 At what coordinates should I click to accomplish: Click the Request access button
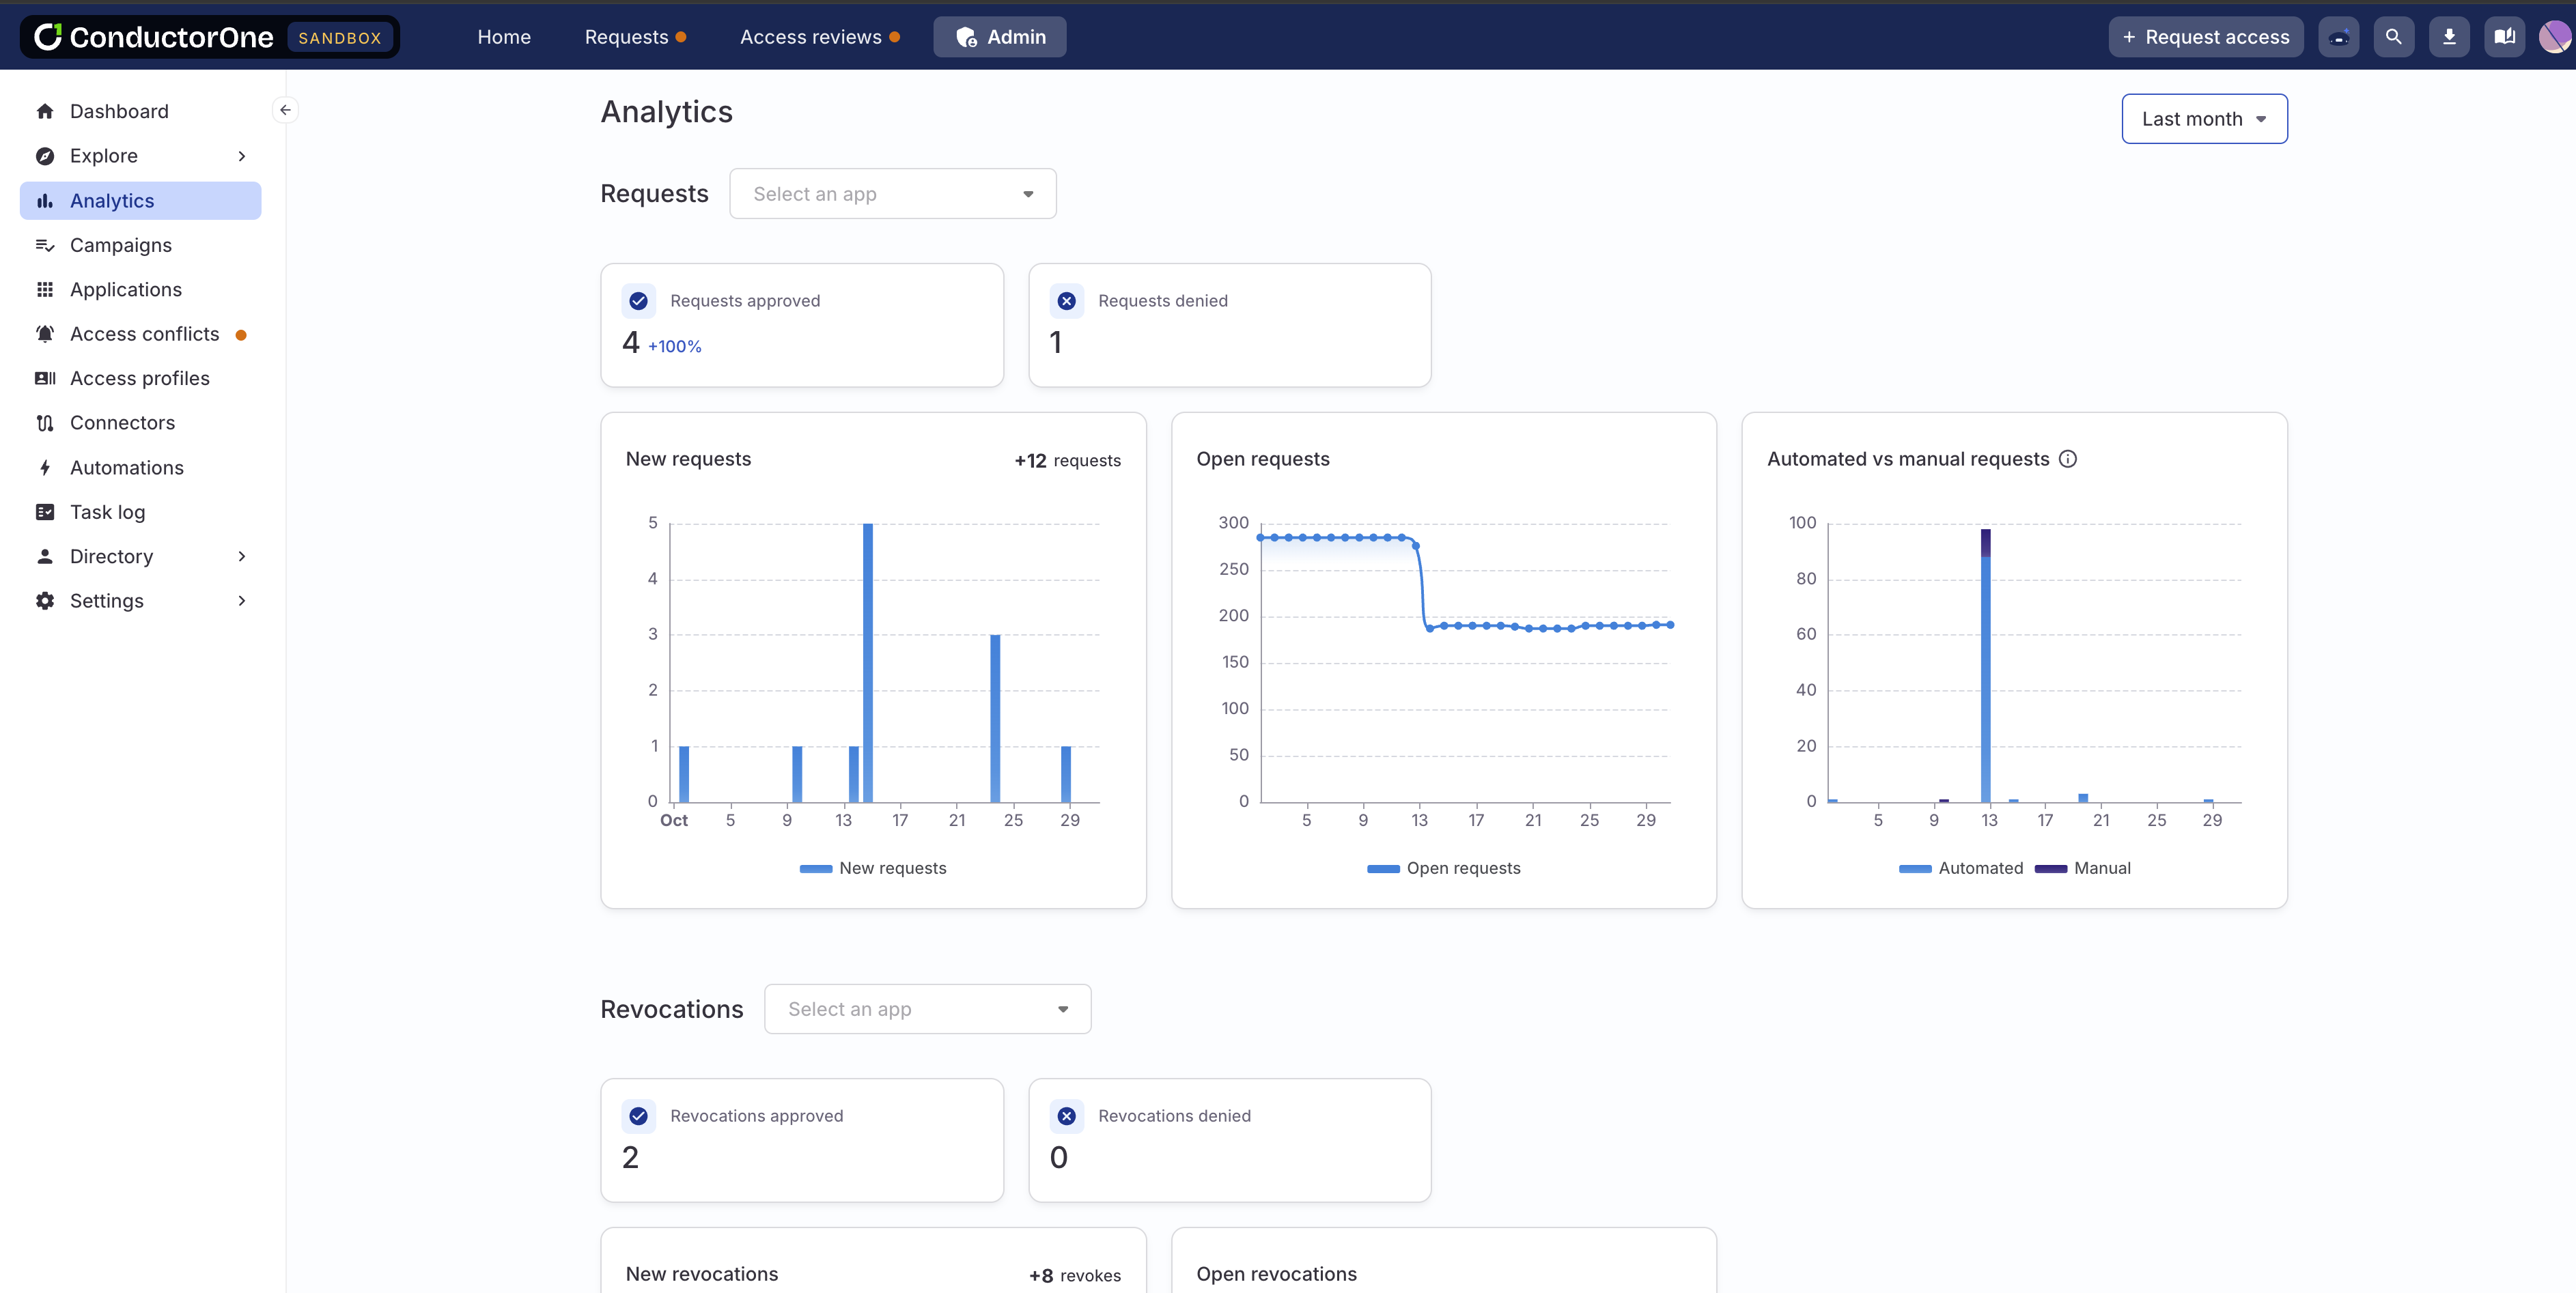point(2206,36)
